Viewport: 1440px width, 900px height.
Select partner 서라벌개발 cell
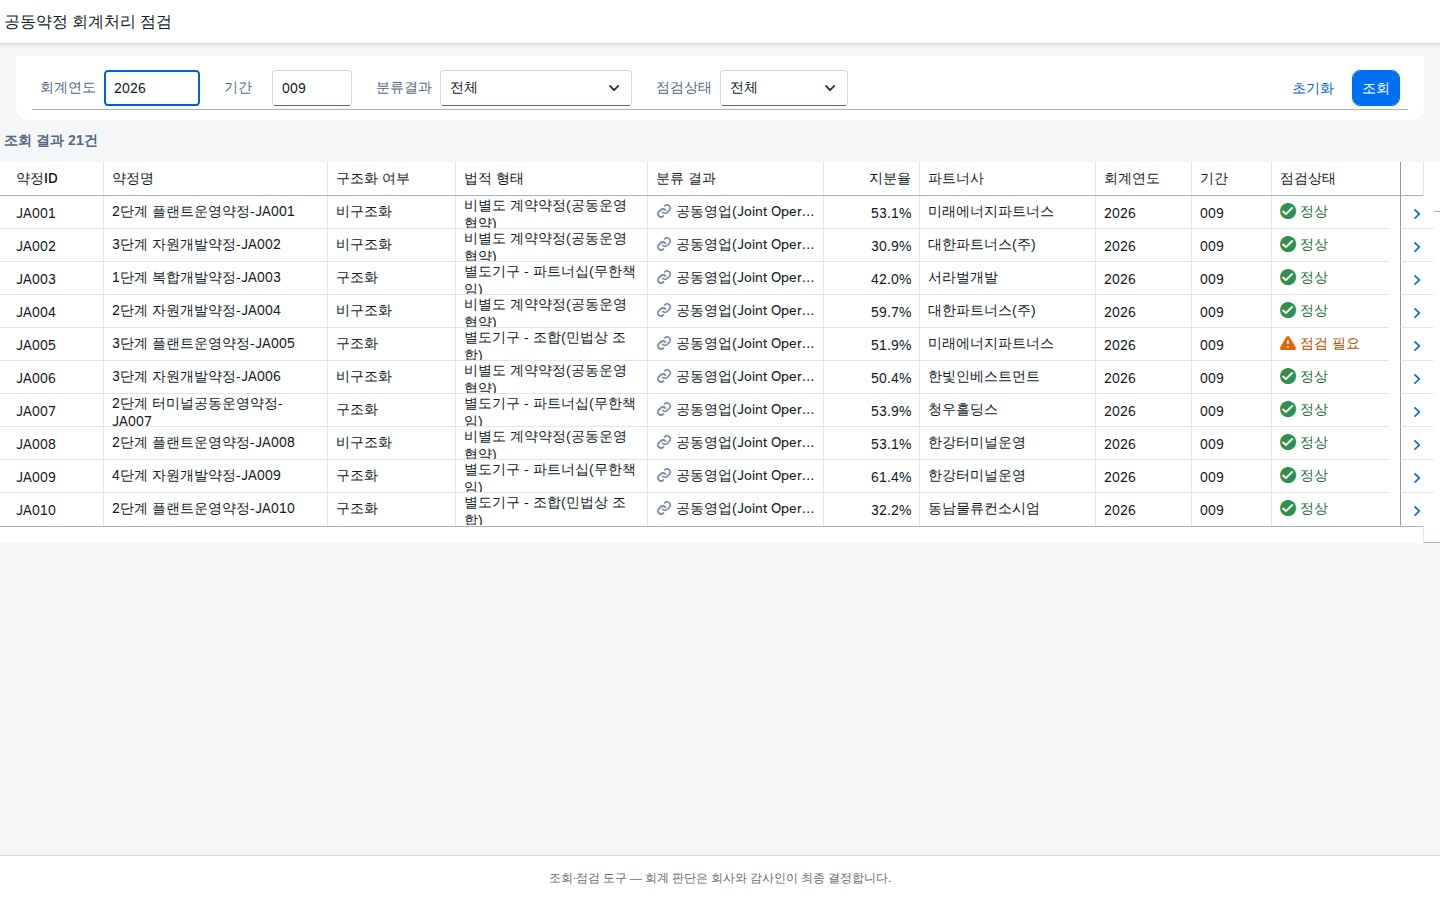1007,278
